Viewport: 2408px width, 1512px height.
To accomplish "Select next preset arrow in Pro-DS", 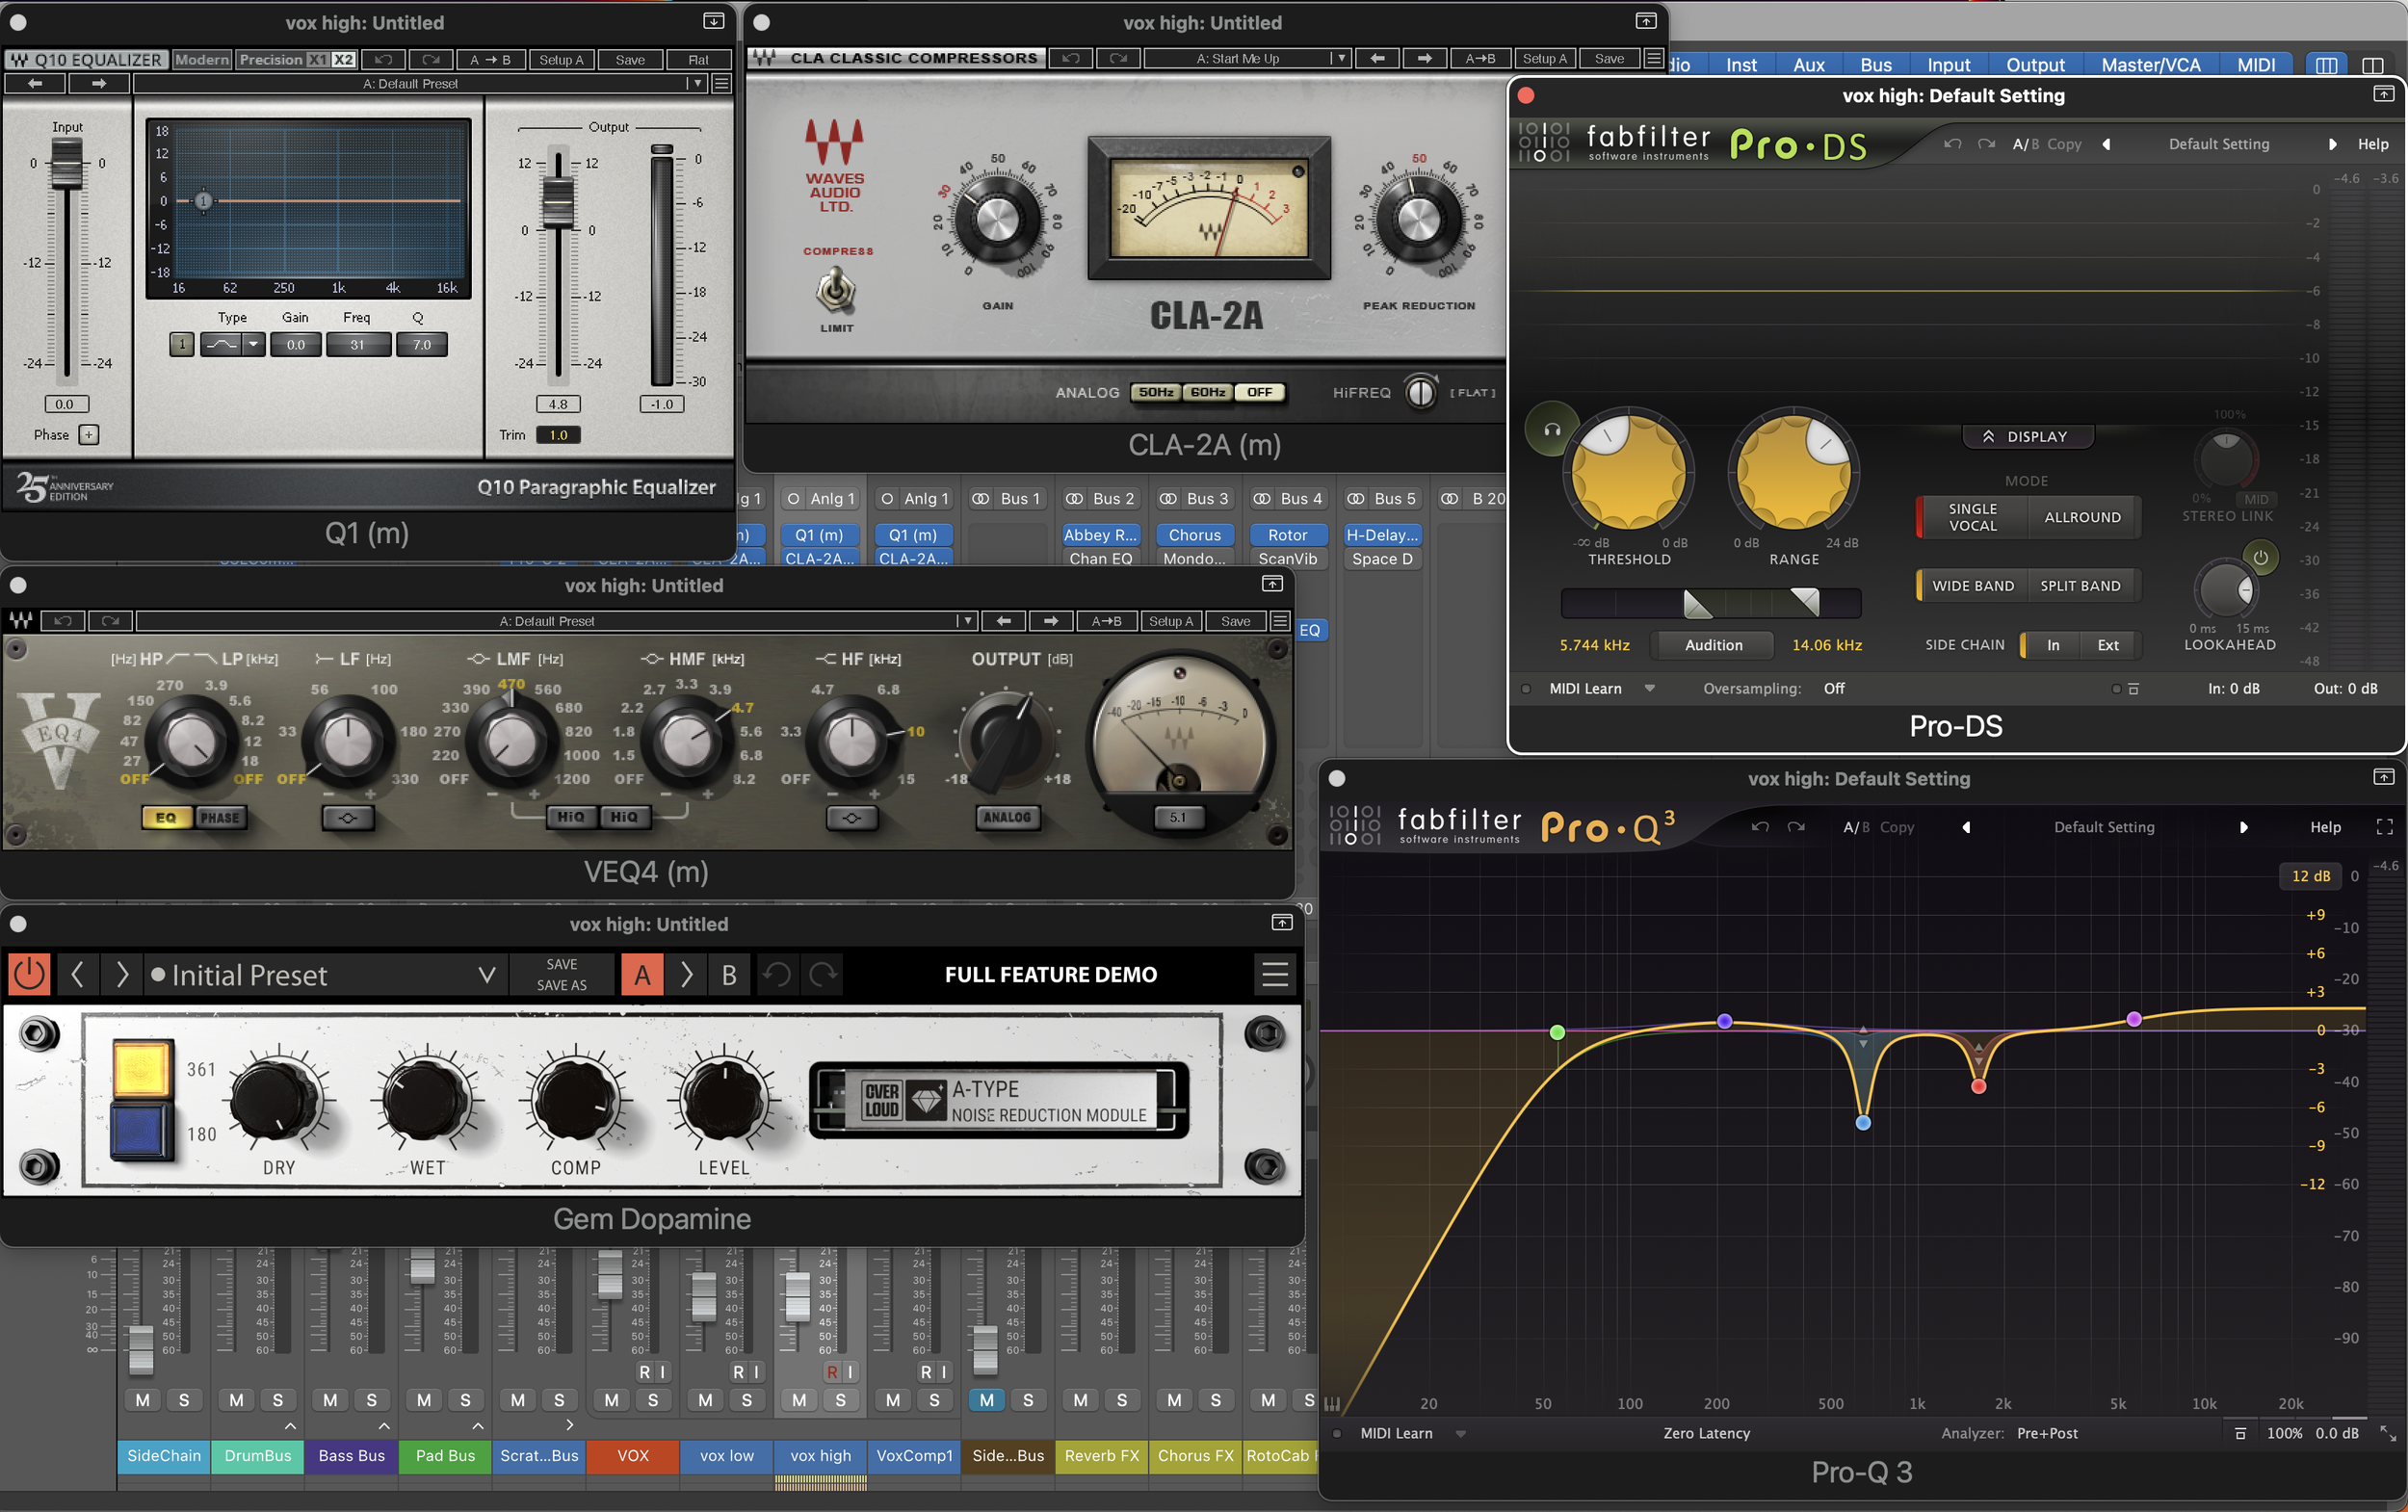I will pos(2331,144).
